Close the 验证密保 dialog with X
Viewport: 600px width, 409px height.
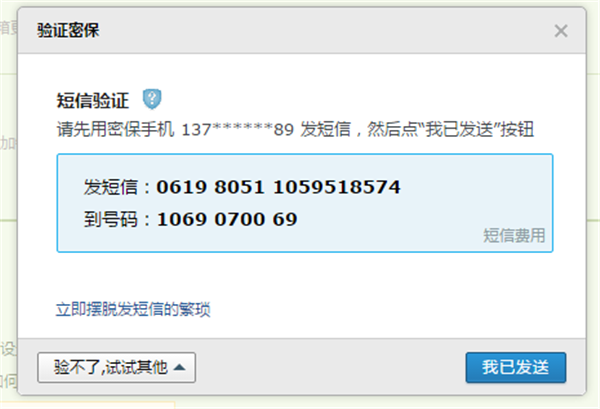point(561,31)
